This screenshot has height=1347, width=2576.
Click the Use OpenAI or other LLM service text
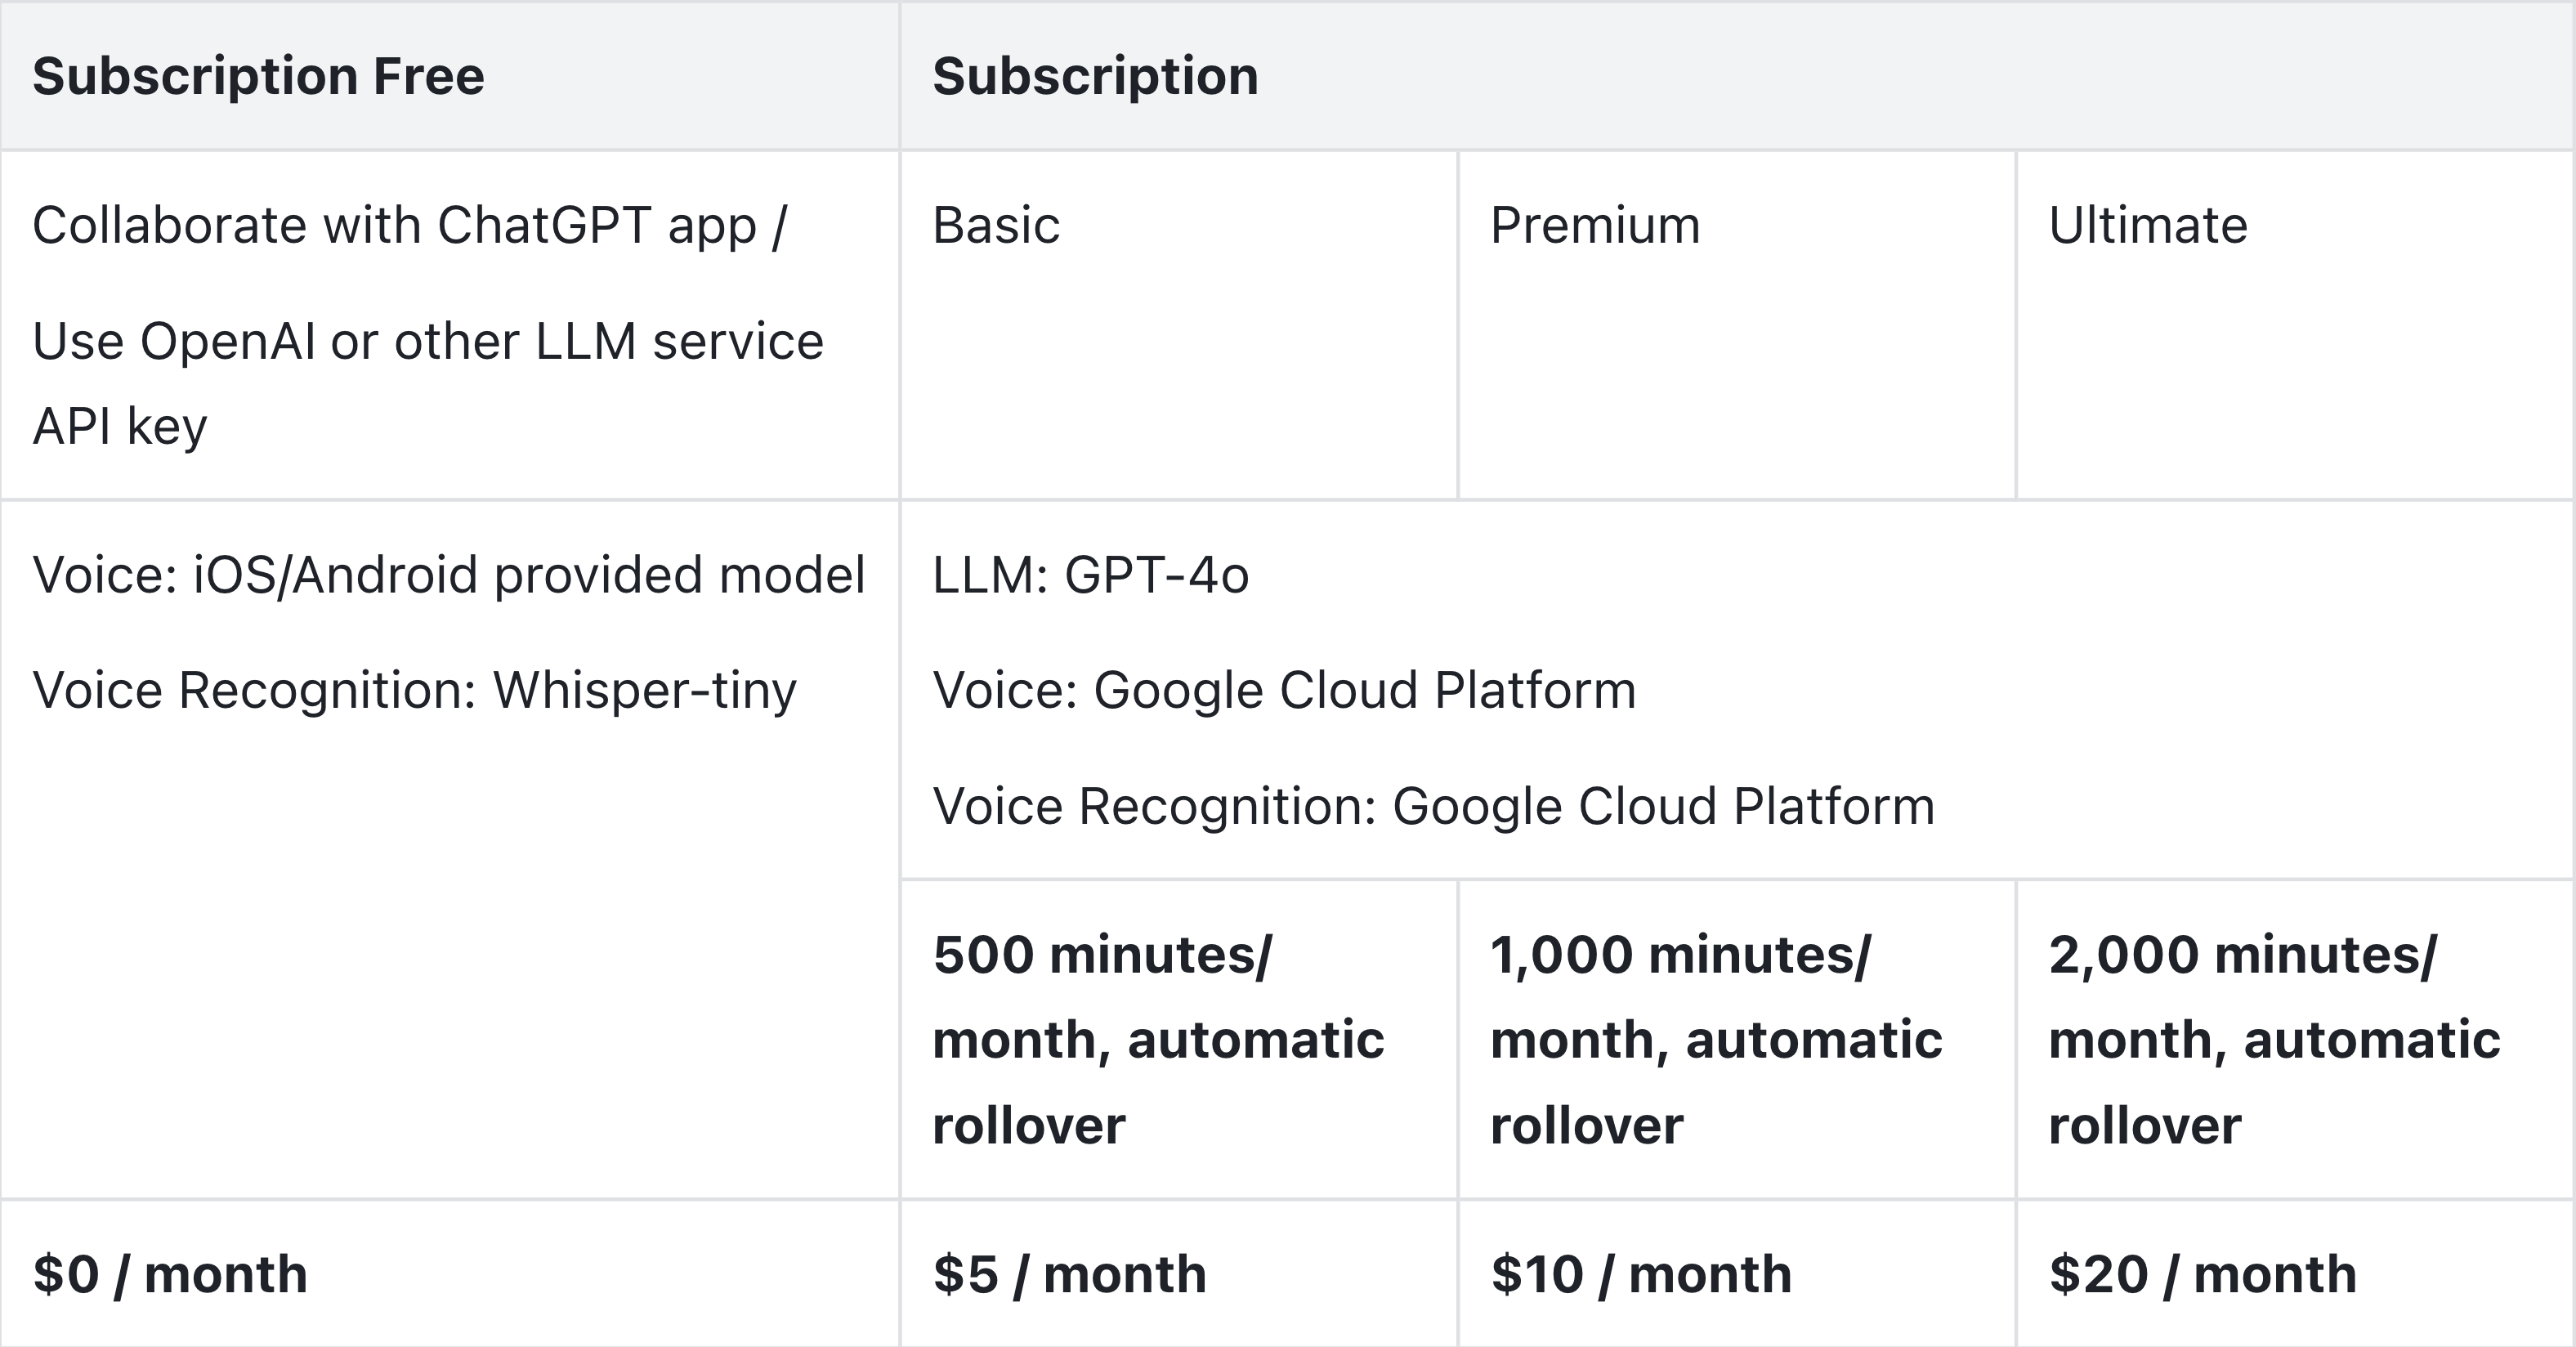428,341
